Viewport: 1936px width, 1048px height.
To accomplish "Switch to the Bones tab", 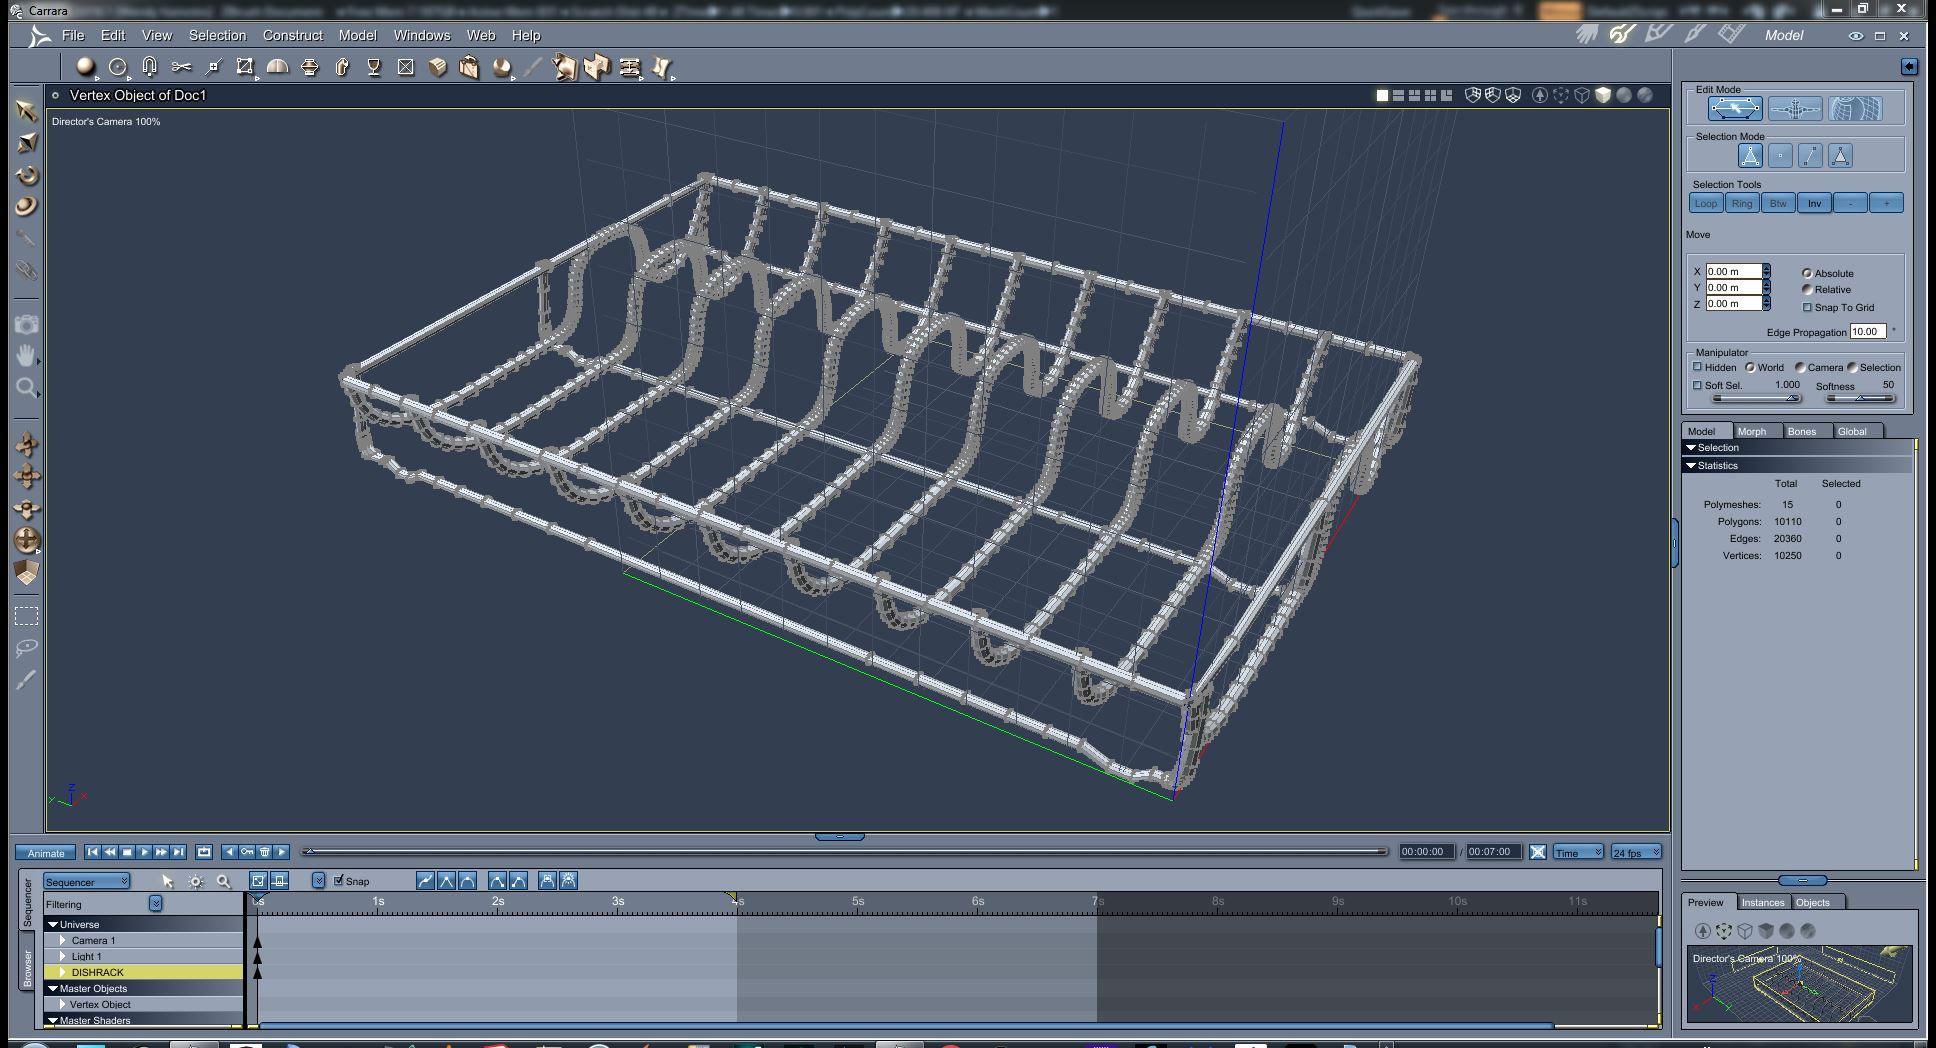I will pyautogui.click(x=1806, y=431).
